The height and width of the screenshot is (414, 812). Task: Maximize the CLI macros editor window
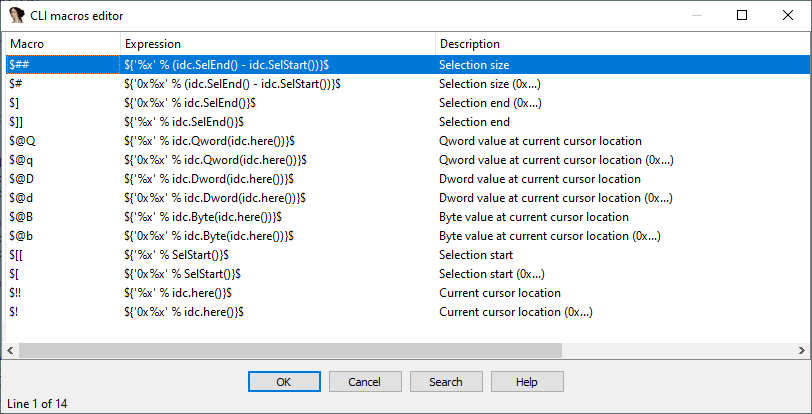click(x=742, y=16)
